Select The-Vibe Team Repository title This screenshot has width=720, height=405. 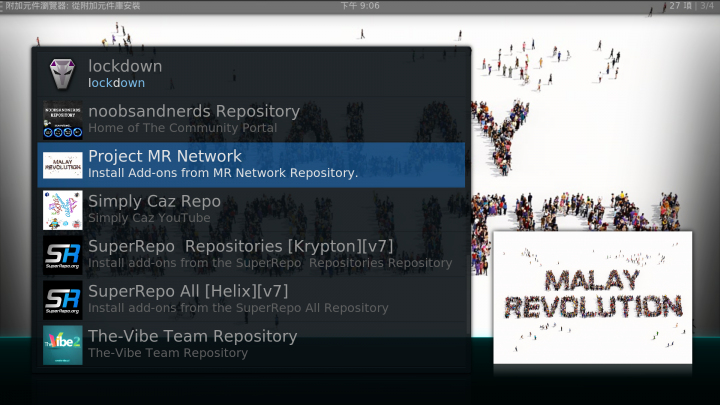tap(192, 337)
